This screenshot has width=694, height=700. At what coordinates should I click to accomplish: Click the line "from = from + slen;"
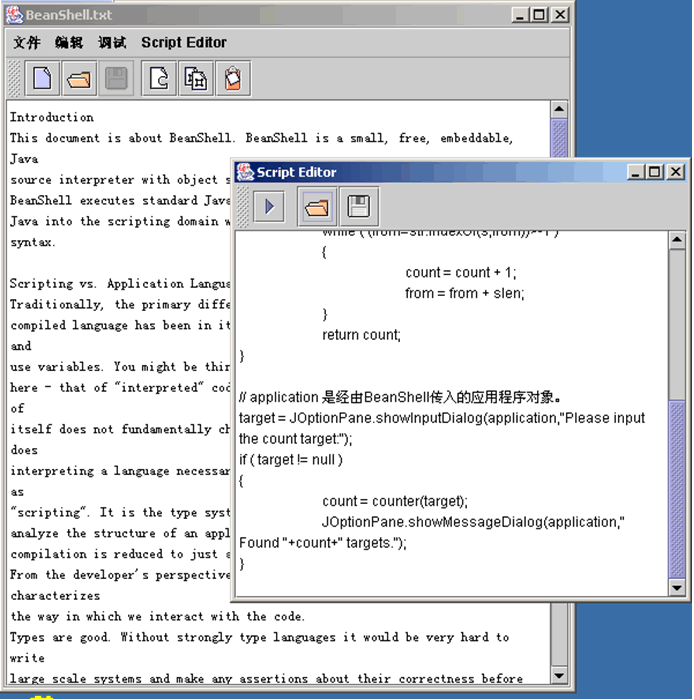click(465, 293)
